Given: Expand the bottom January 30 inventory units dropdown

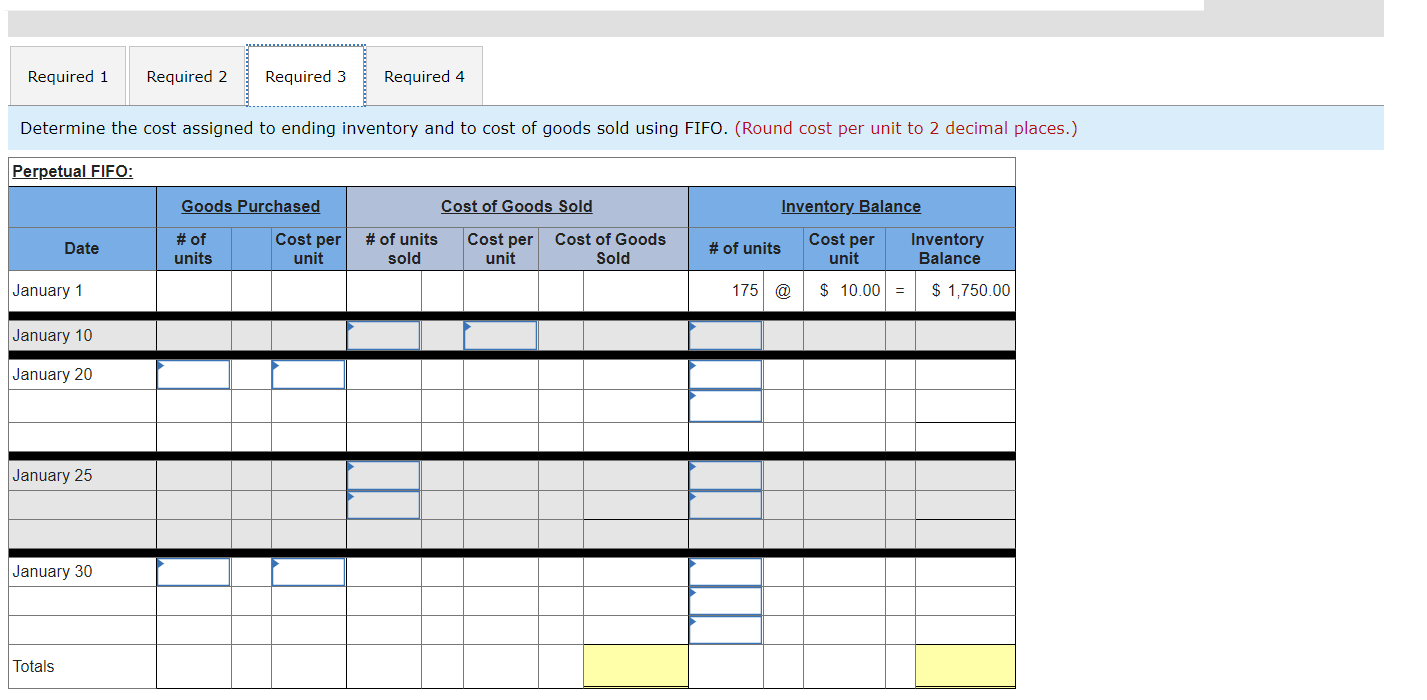Looking at the screenshot, I should [x=725, y=628].
